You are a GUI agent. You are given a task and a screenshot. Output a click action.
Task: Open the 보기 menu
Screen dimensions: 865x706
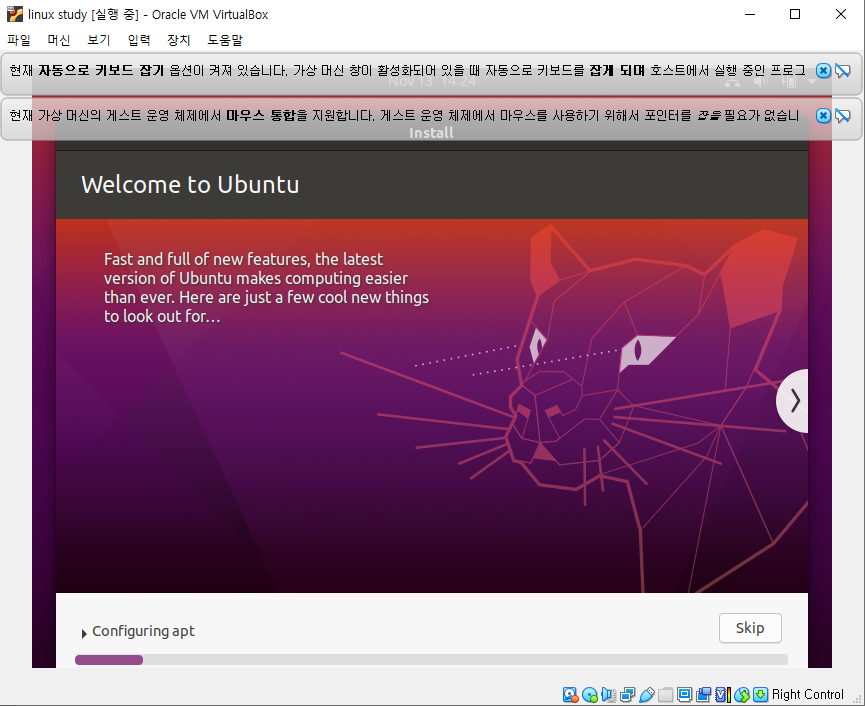click(99, 40)
